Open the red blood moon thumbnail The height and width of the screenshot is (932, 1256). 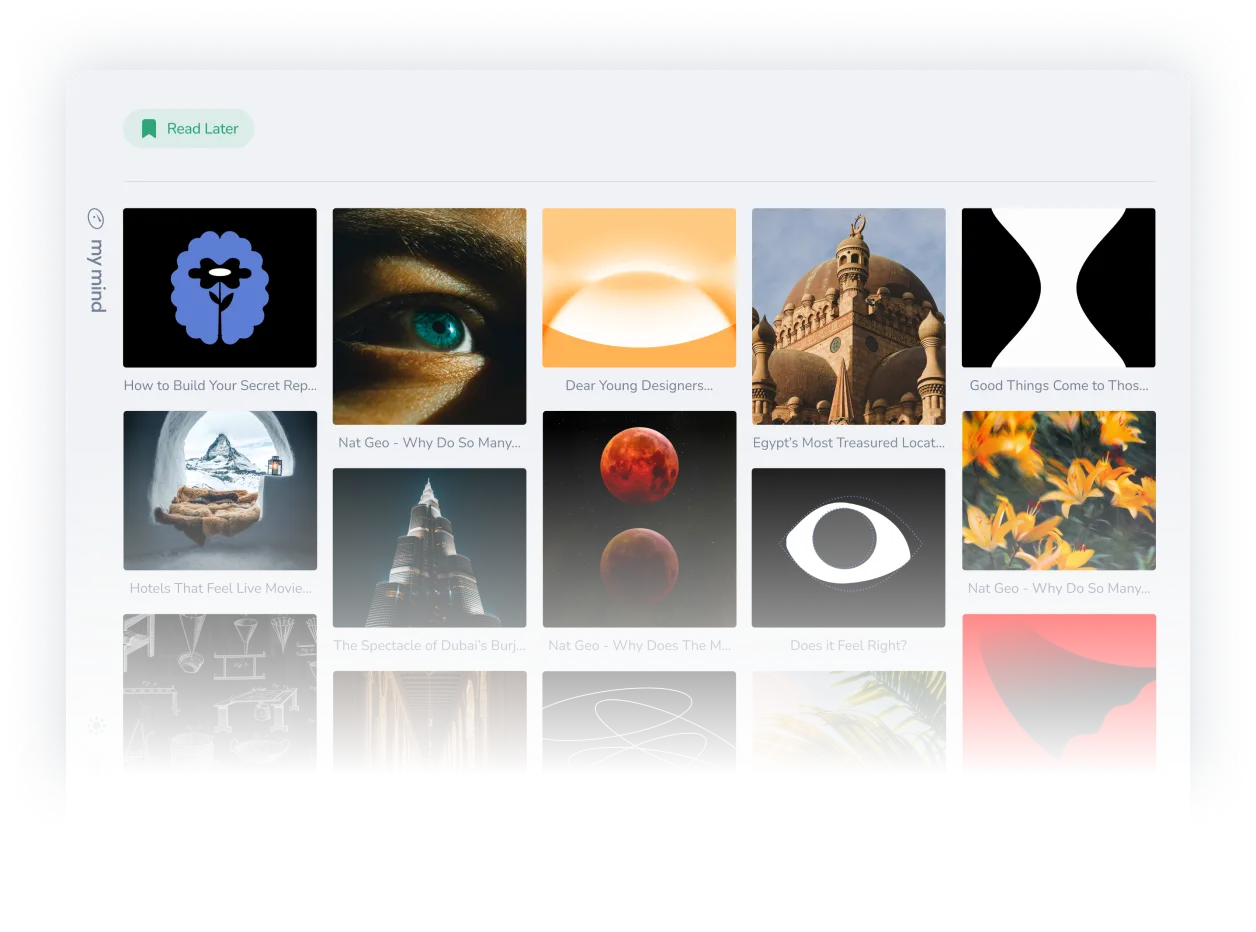click(639, 519)
